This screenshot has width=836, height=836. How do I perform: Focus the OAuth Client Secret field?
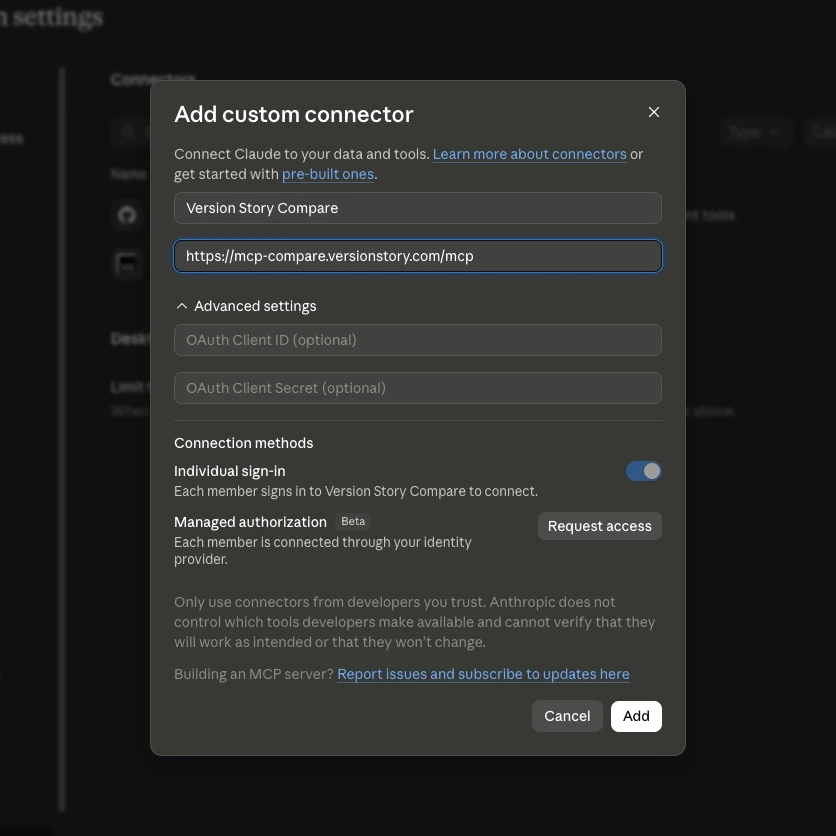[417, 388]
